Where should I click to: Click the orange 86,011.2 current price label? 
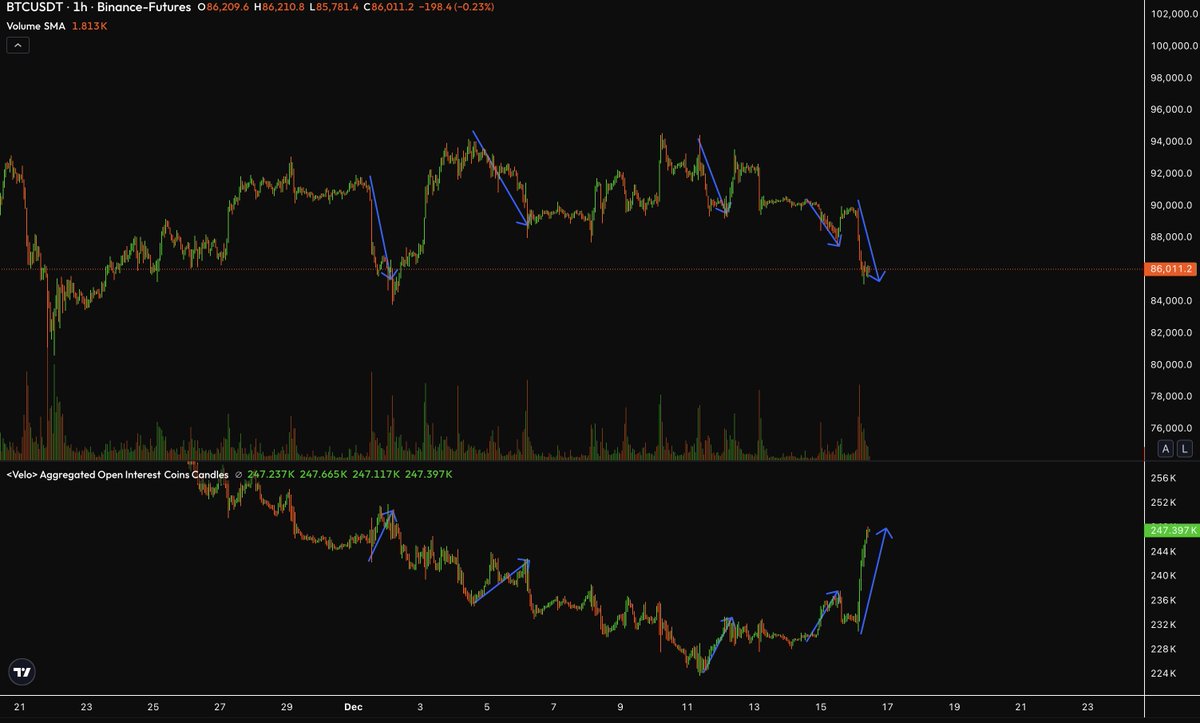[x=1171, y=269]
